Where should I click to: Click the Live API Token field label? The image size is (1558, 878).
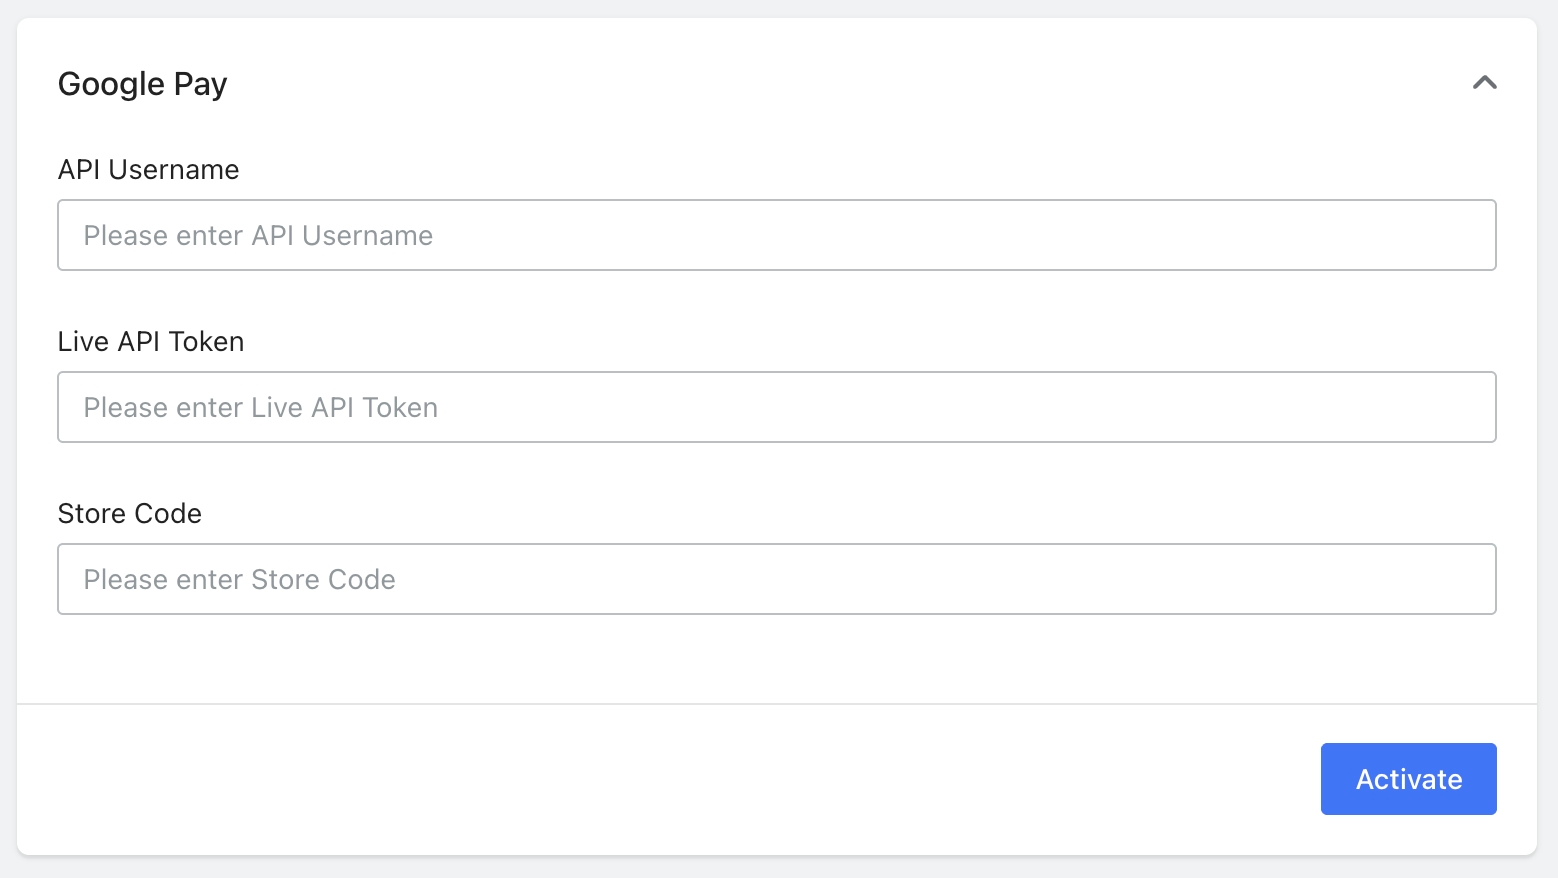(151, 342)
